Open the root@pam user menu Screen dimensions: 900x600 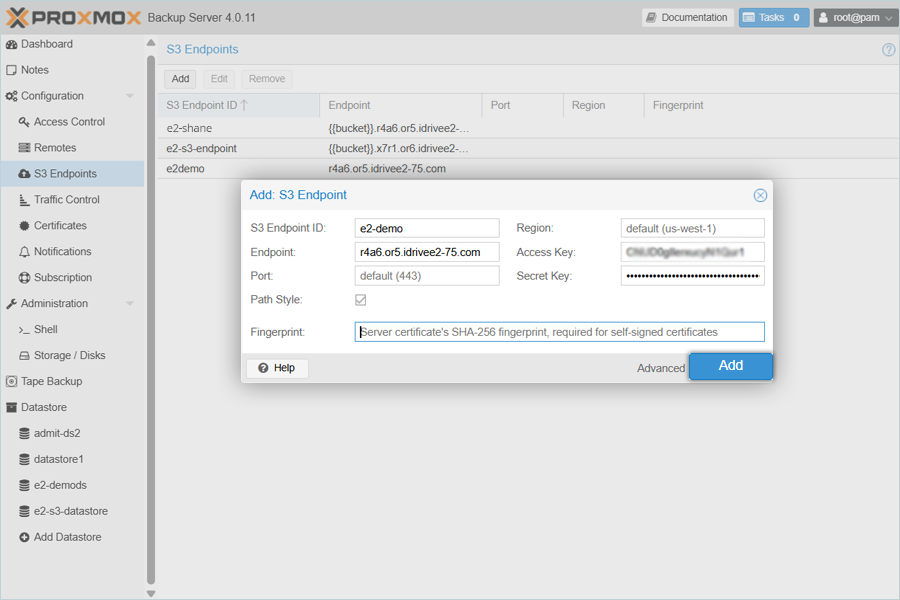(x=855, y=17)
